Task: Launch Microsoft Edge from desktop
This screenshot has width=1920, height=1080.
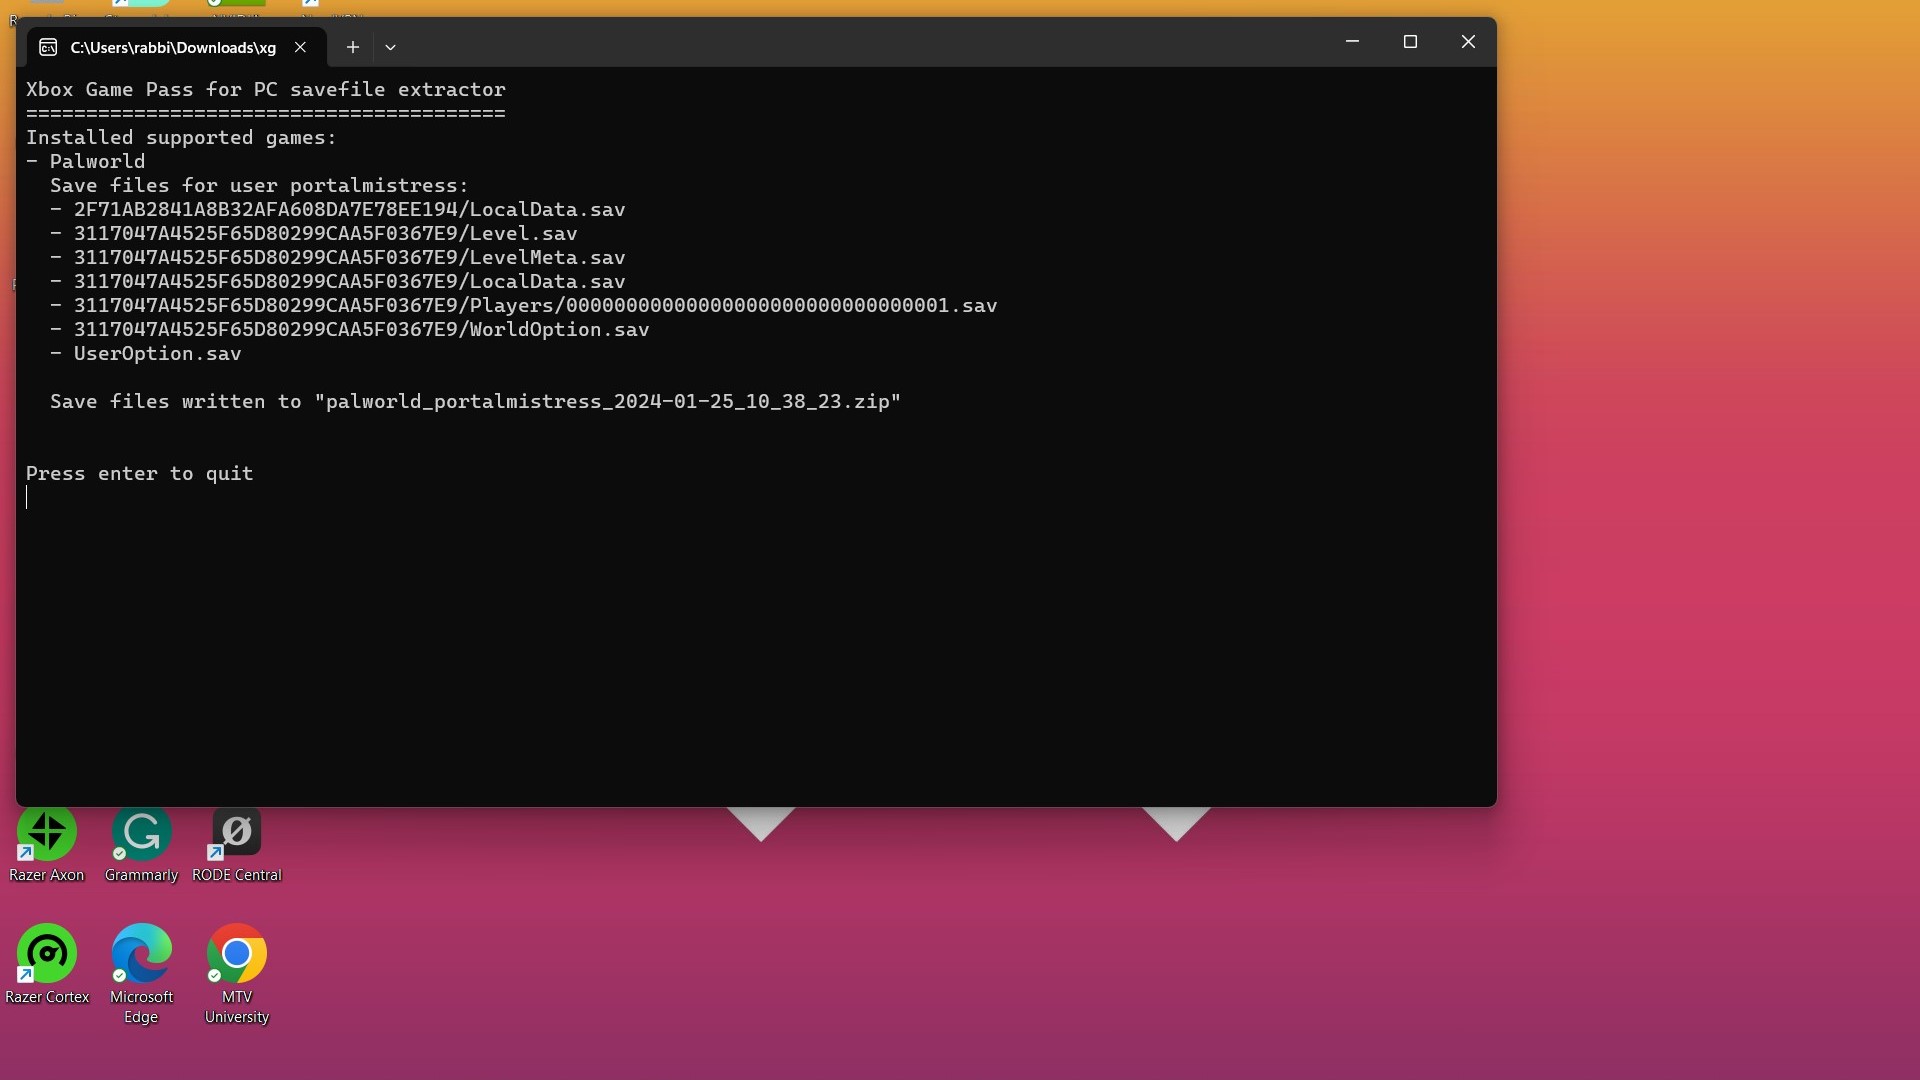Action: point(141,974)
